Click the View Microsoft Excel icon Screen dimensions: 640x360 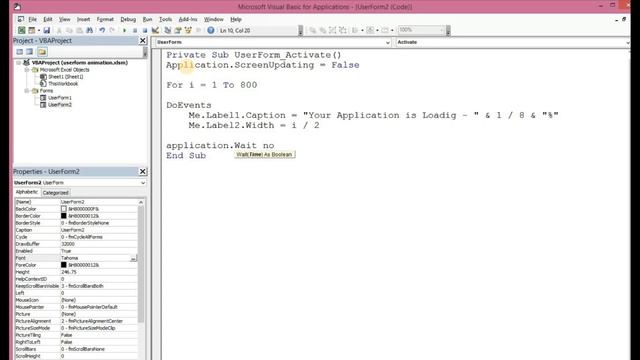21,30
